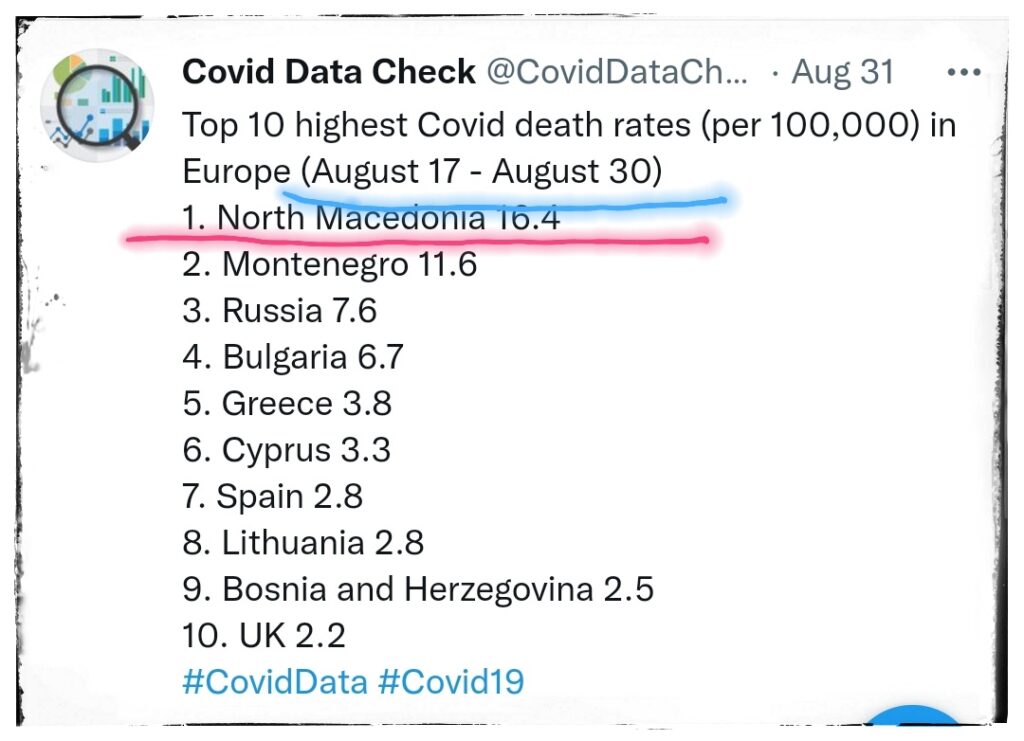This screenshot has height=741, width=1024.
Task: Click '9. Bosnia and Herzegovina 2.5' line
Action: 418,589
